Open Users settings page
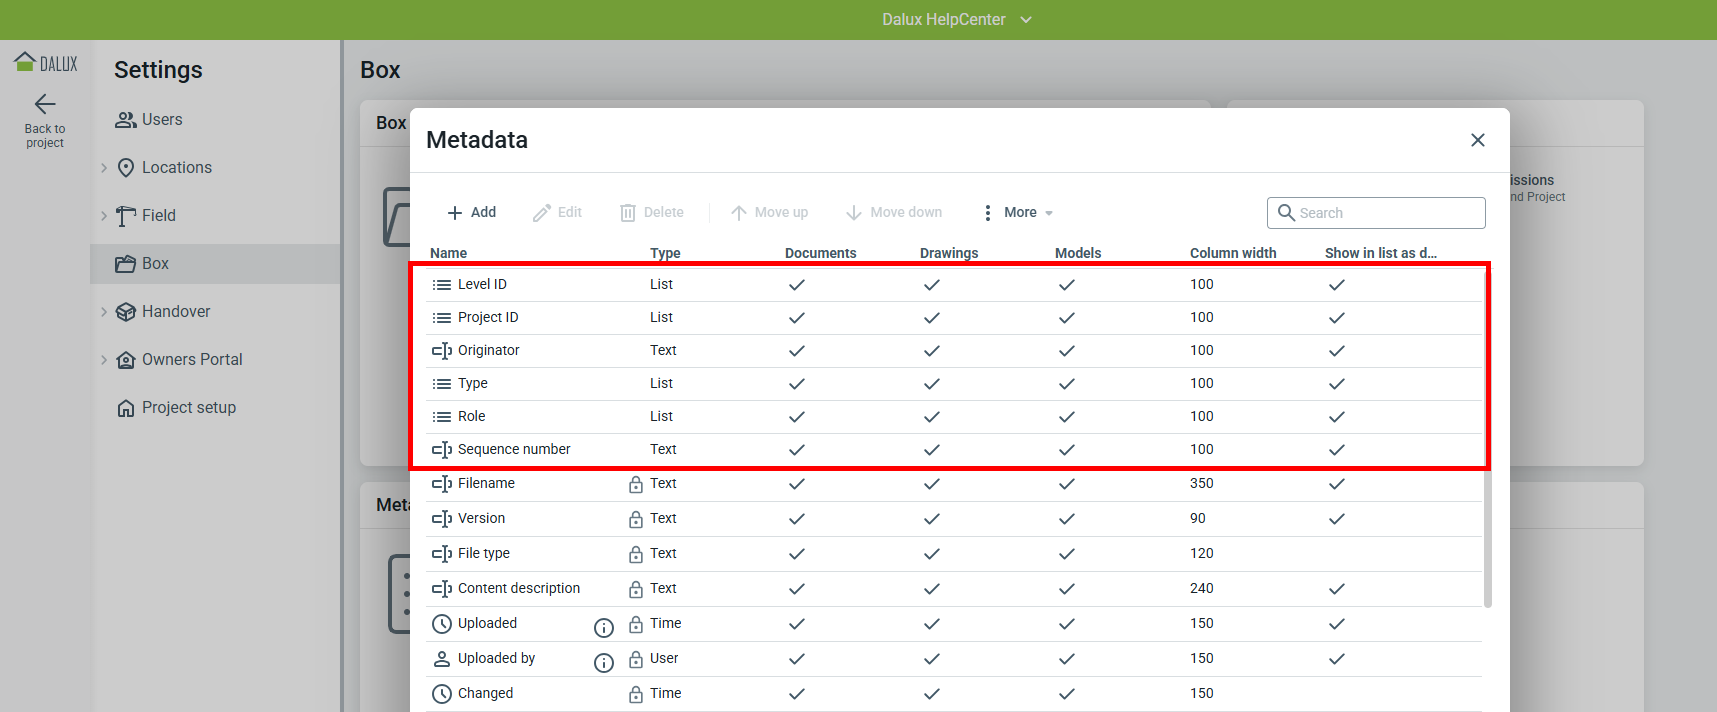Image resolution: width=1717 pixels, height=712 pixels. 162,120
